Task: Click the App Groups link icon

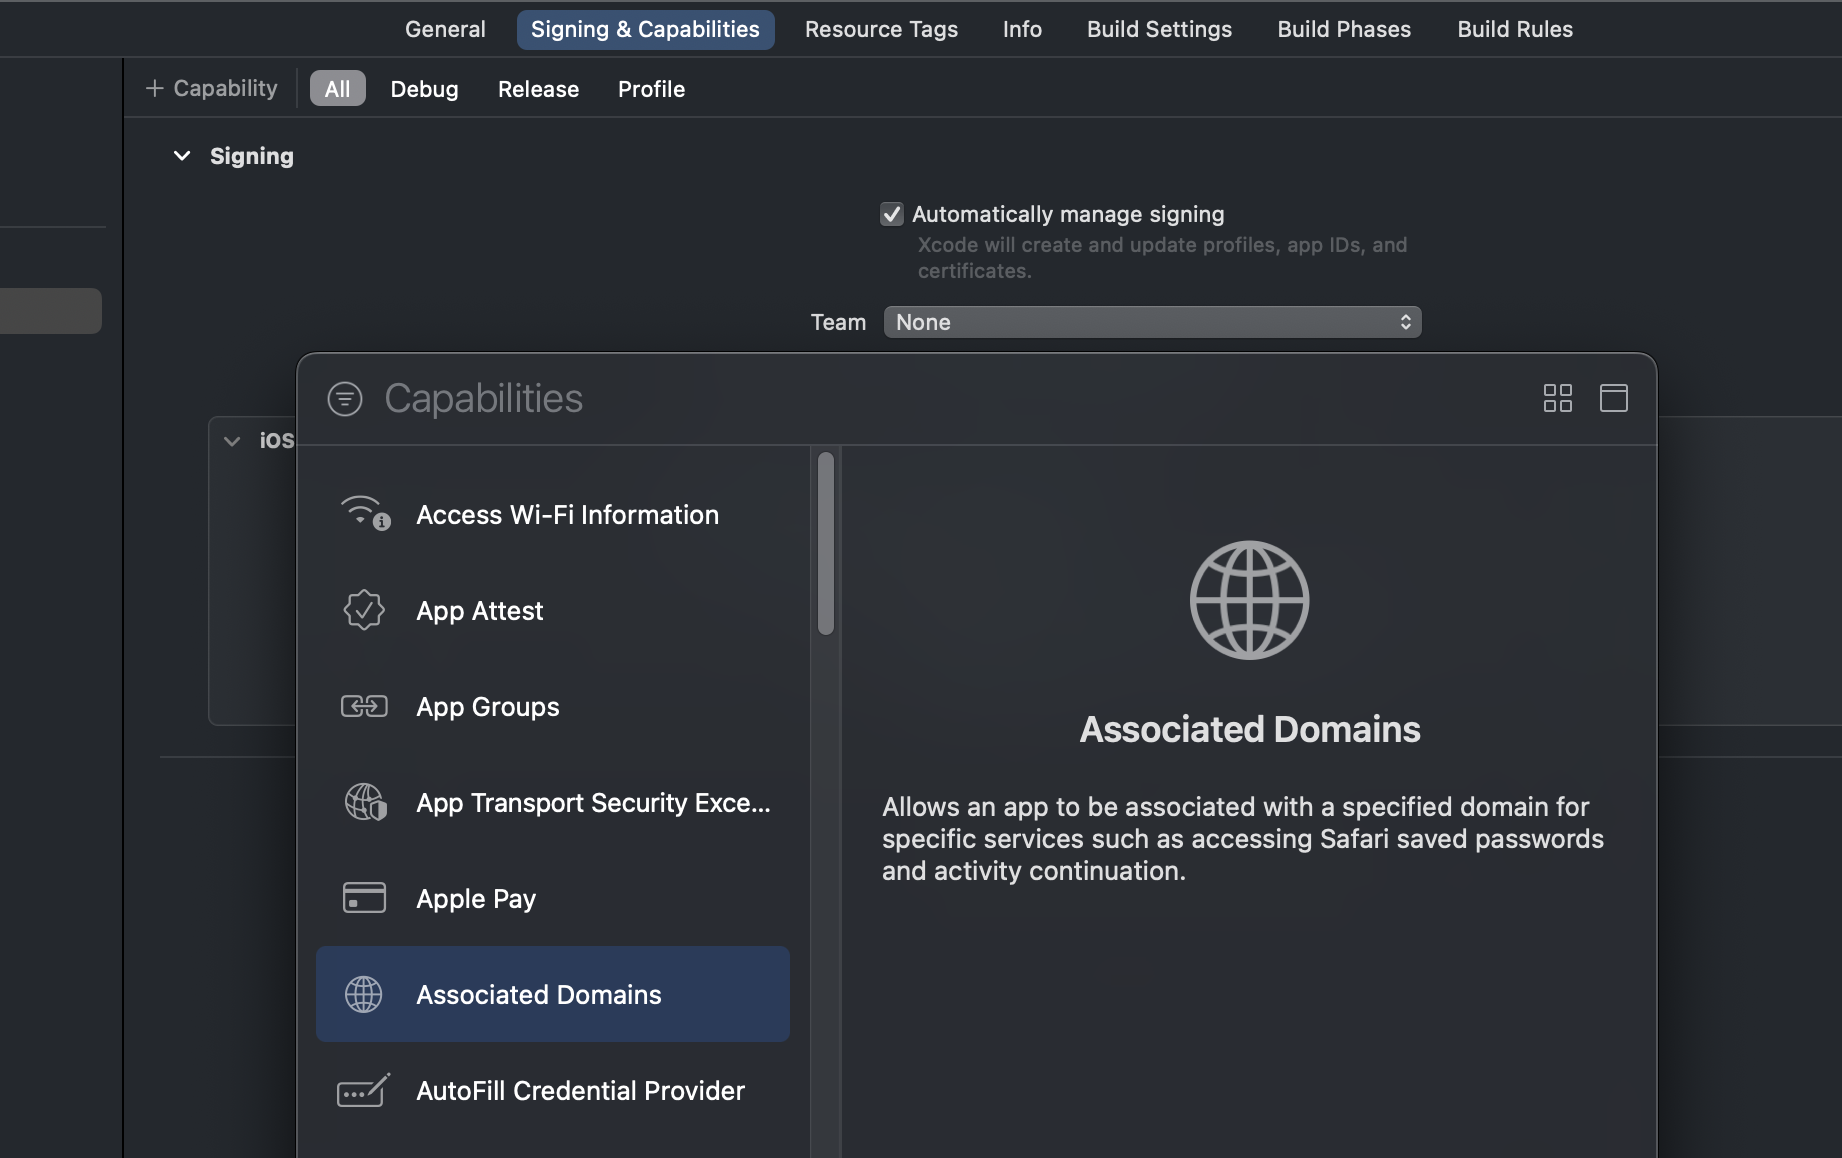Action: coord(364,706)
